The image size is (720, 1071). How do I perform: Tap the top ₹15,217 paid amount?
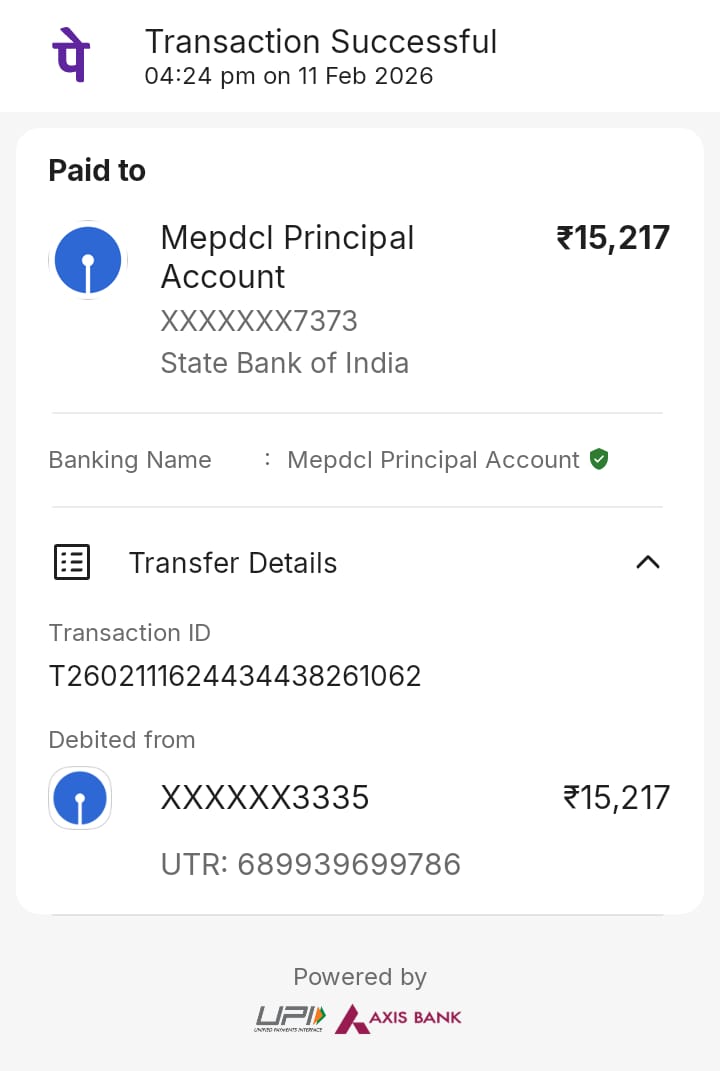[x=613, y=238]
